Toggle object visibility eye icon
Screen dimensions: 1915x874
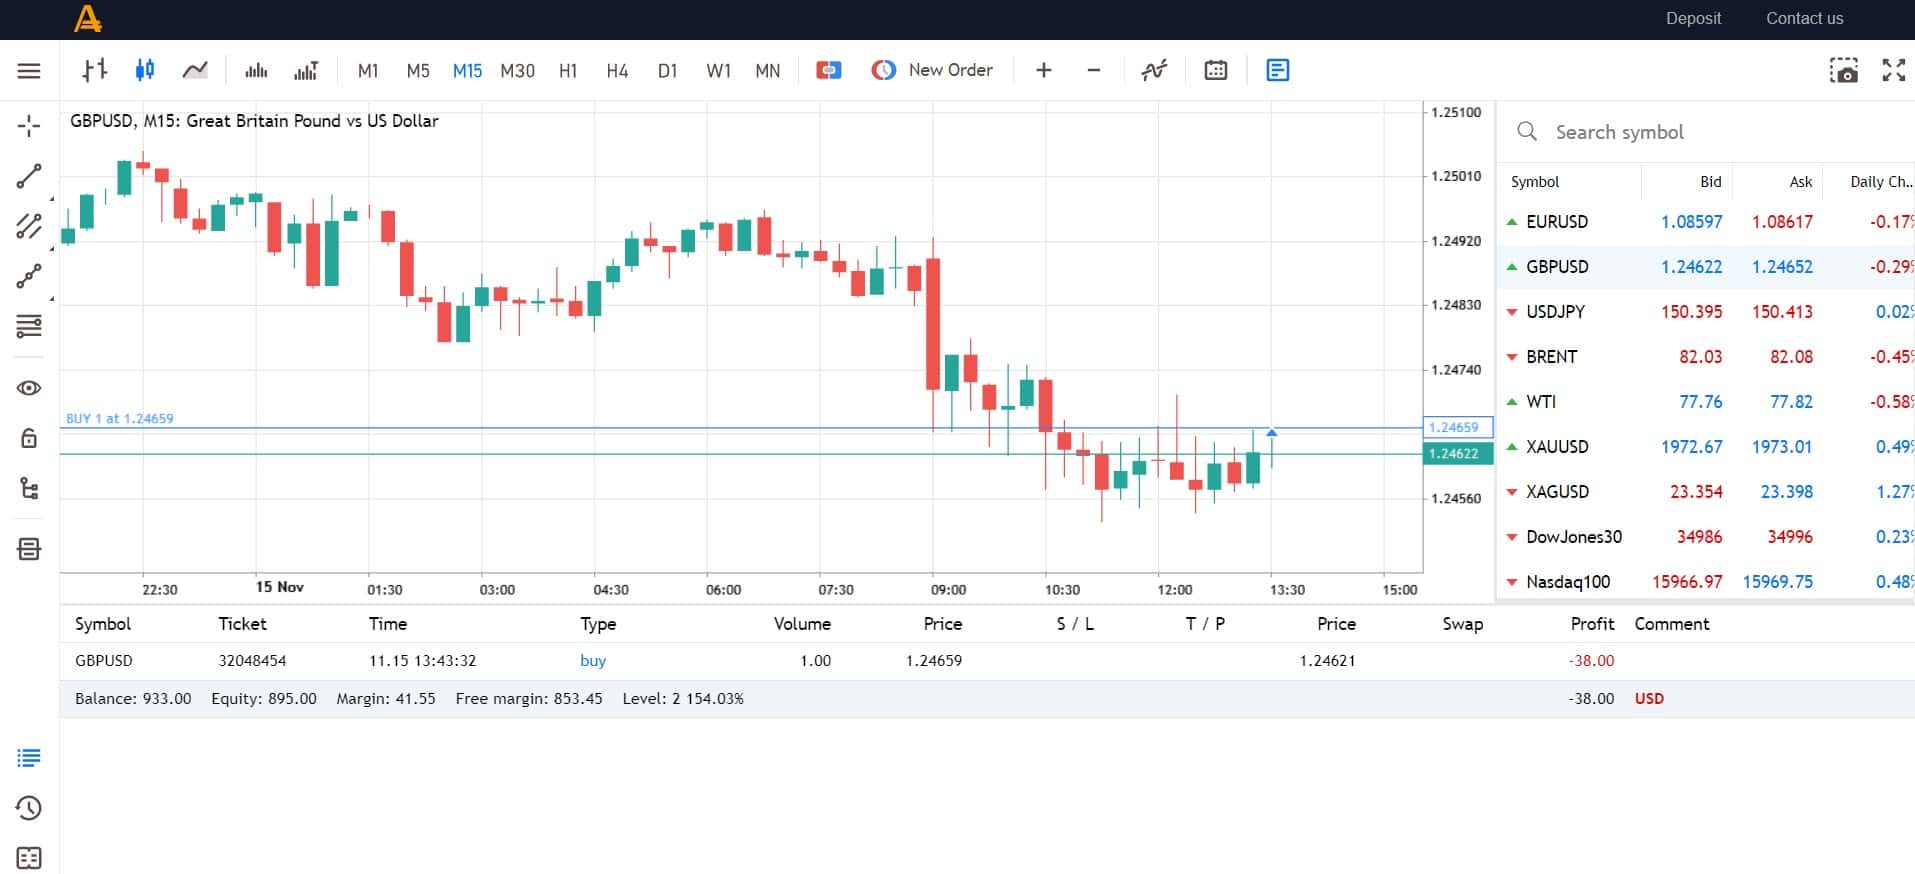(x=29, y=388)
